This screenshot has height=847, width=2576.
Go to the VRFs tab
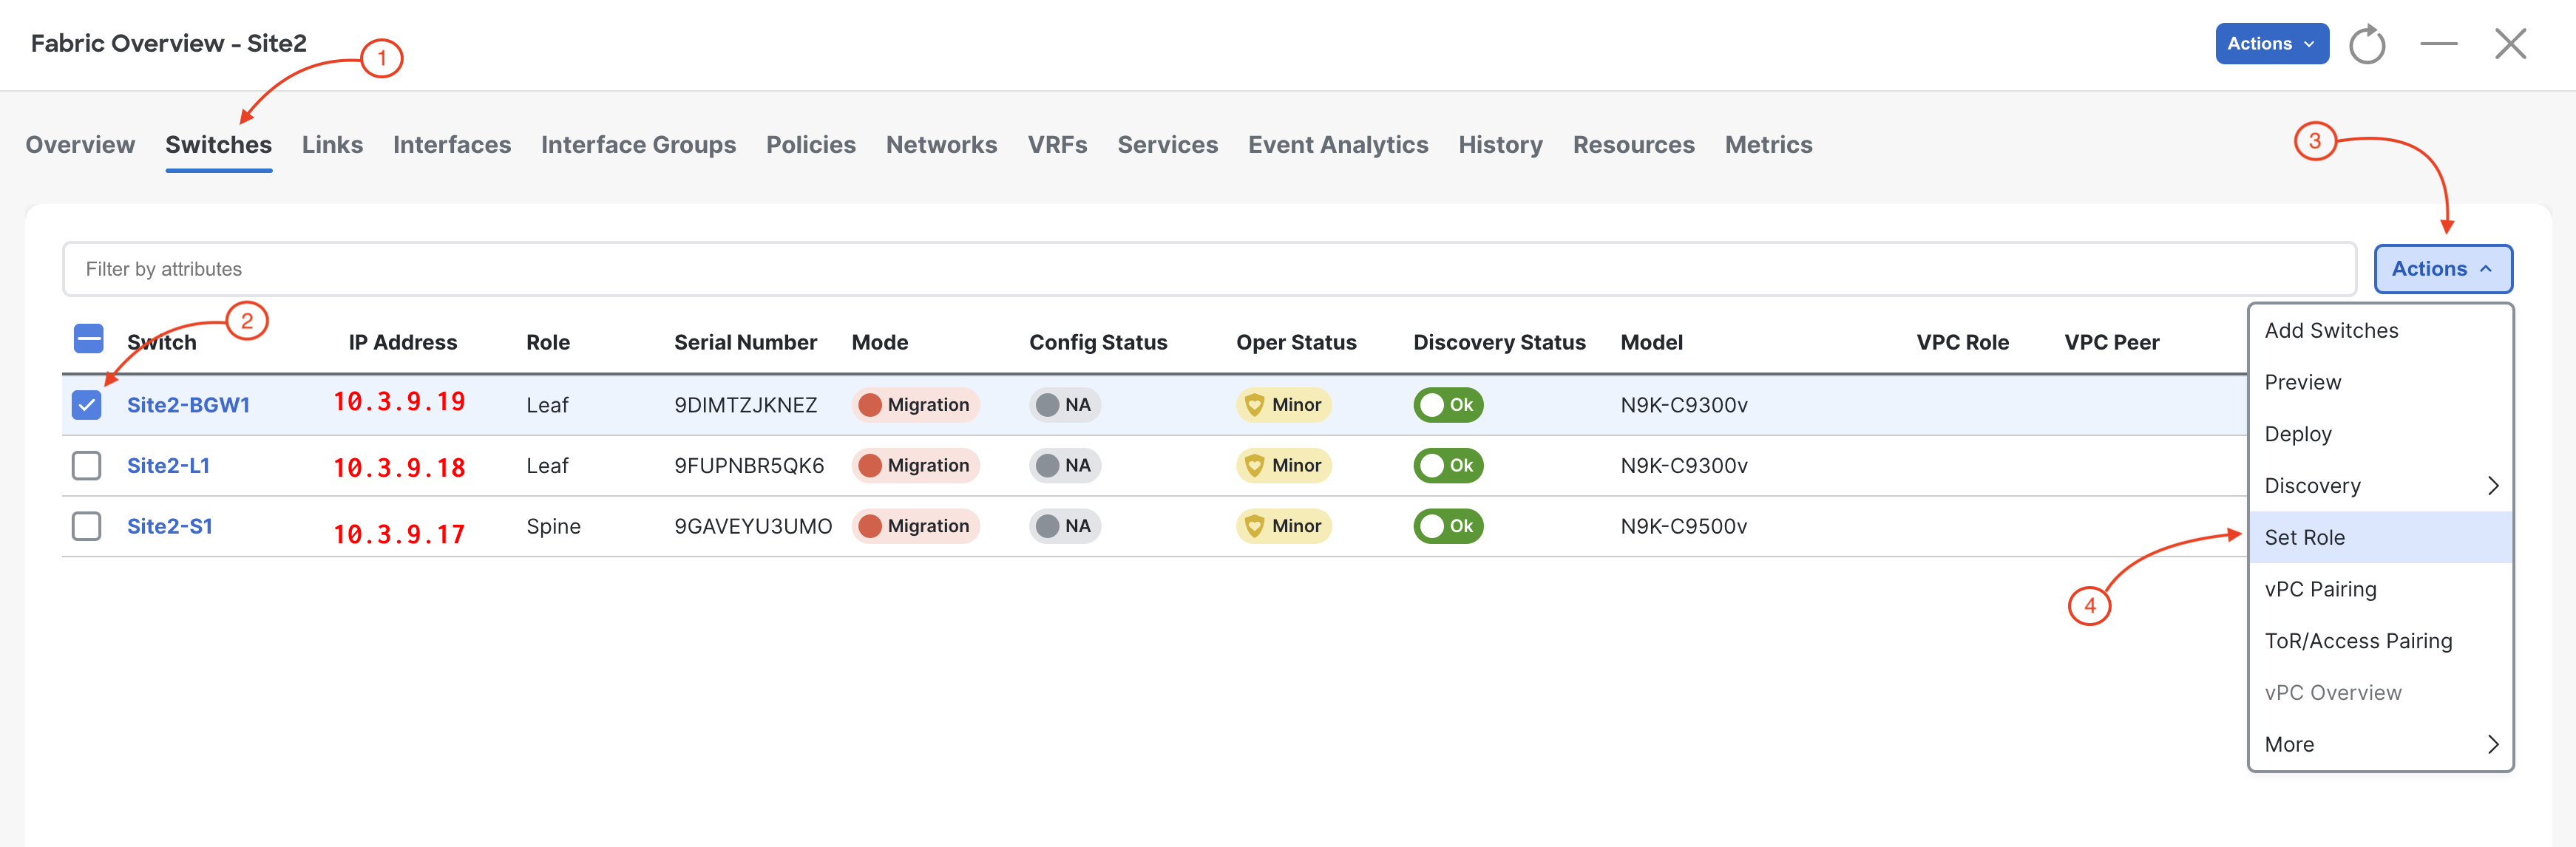pyautogui.click(x=1057, y=145)
